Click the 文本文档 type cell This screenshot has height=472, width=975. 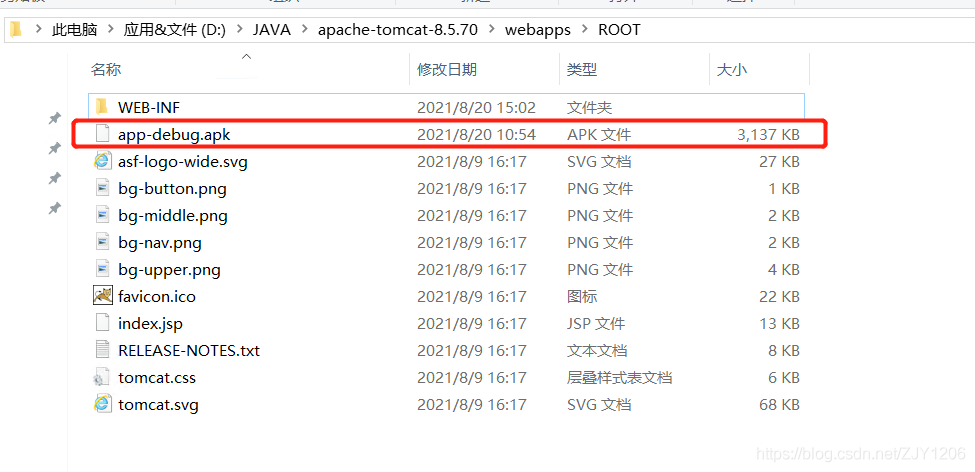click(597, 351)
